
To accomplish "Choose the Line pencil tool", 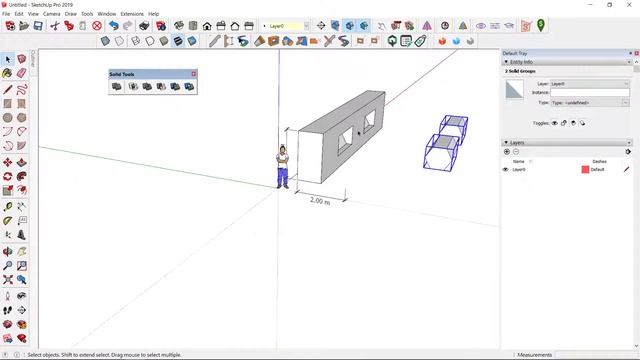I will click(x=7, y=90).
